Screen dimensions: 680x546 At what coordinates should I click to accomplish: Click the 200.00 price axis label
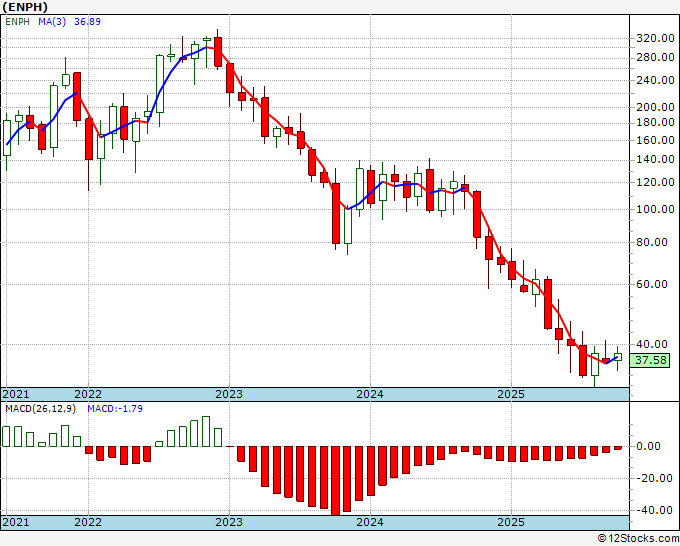click(x=655, y=107)
